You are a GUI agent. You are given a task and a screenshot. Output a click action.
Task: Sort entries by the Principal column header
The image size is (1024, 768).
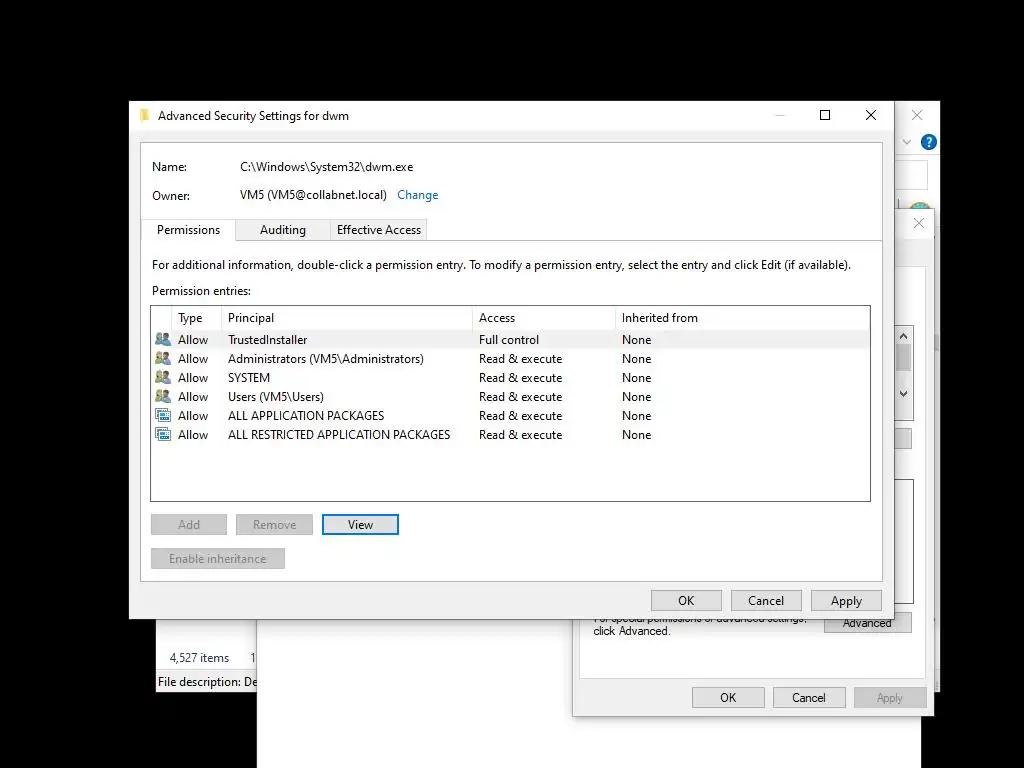click(347, 318)
